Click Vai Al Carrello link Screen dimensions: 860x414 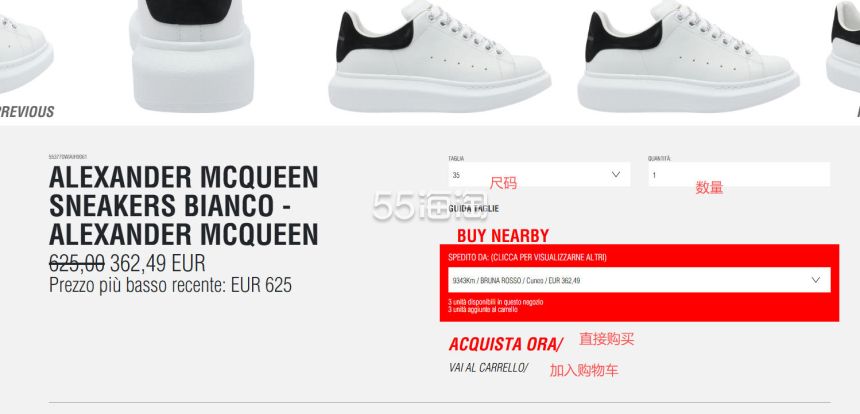488,368
